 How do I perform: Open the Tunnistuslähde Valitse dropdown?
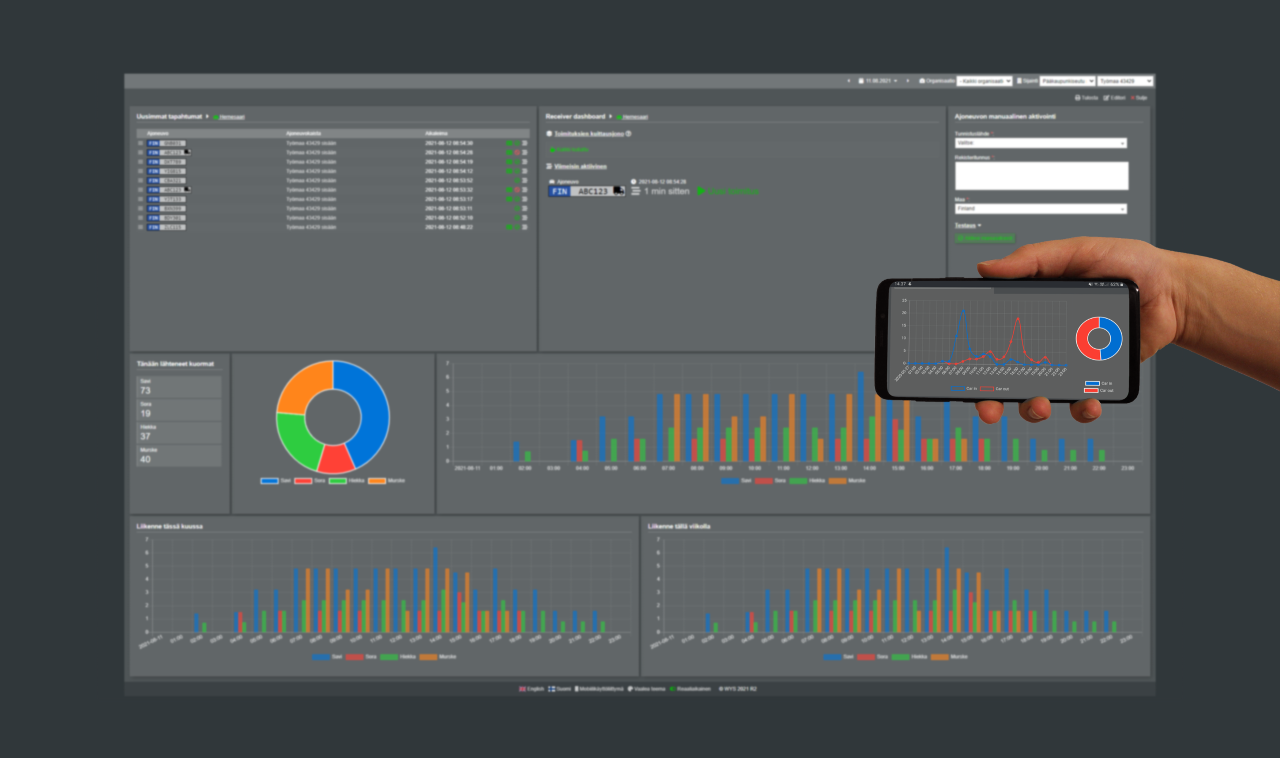click(1041, 143)
